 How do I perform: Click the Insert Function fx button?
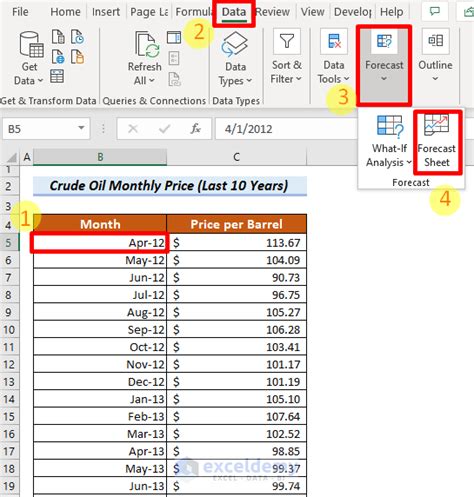tap(195, 128)
